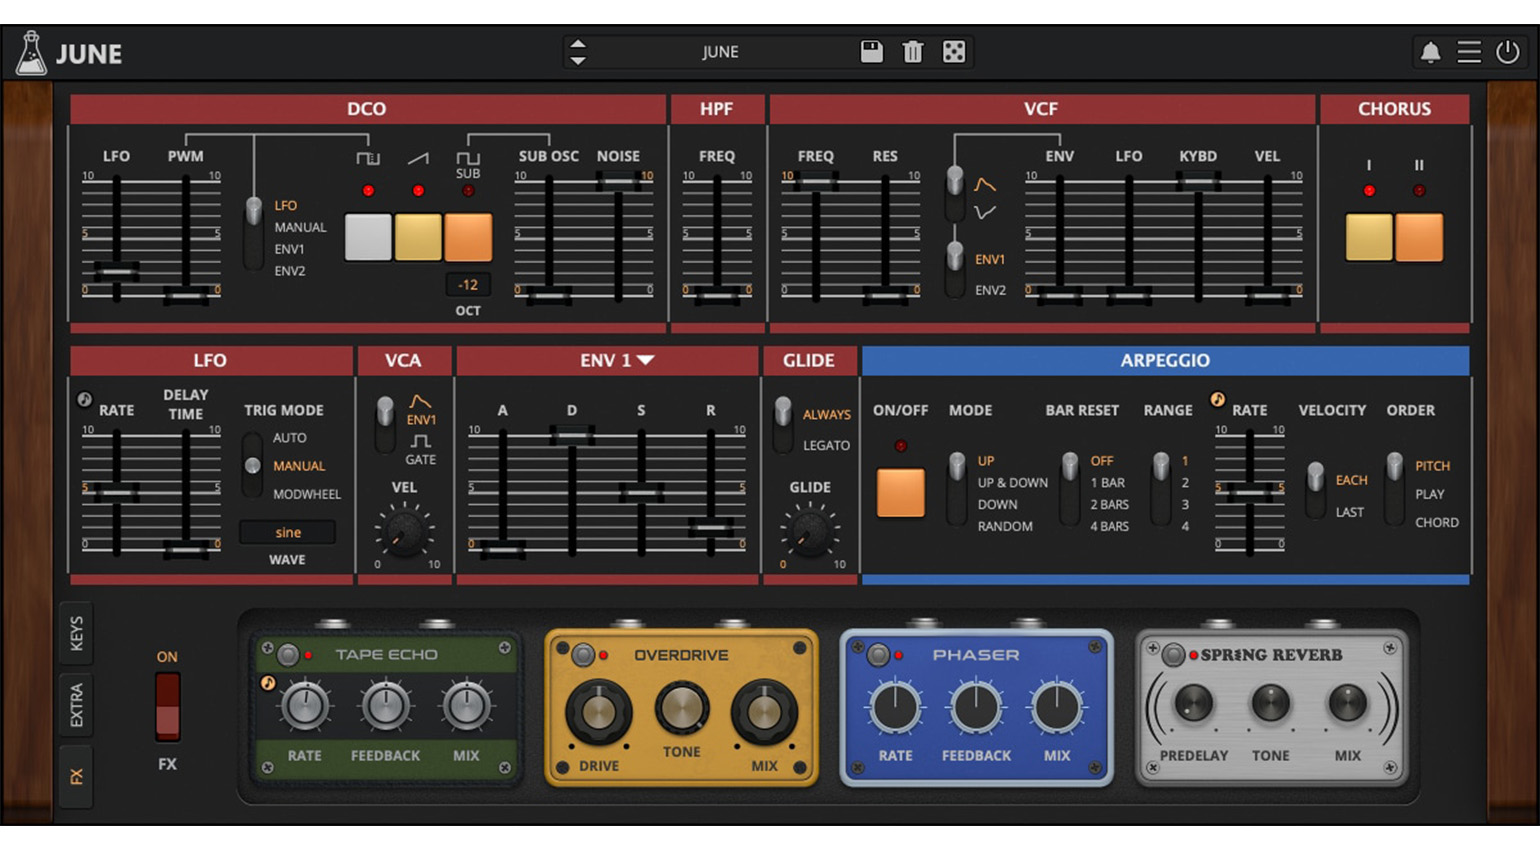Click the JUNE flask logo
The image size is (1540, 850).
31,53
